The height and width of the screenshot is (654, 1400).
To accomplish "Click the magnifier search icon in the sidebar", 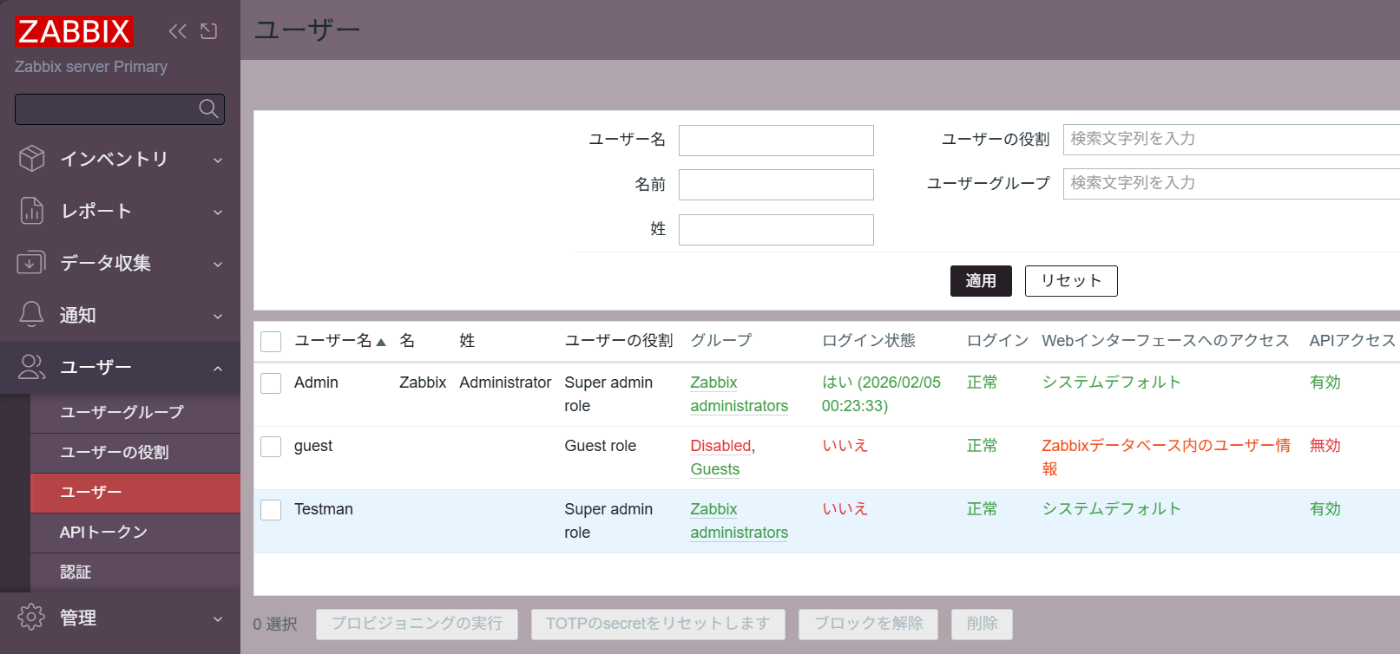I will coord(209,109).
